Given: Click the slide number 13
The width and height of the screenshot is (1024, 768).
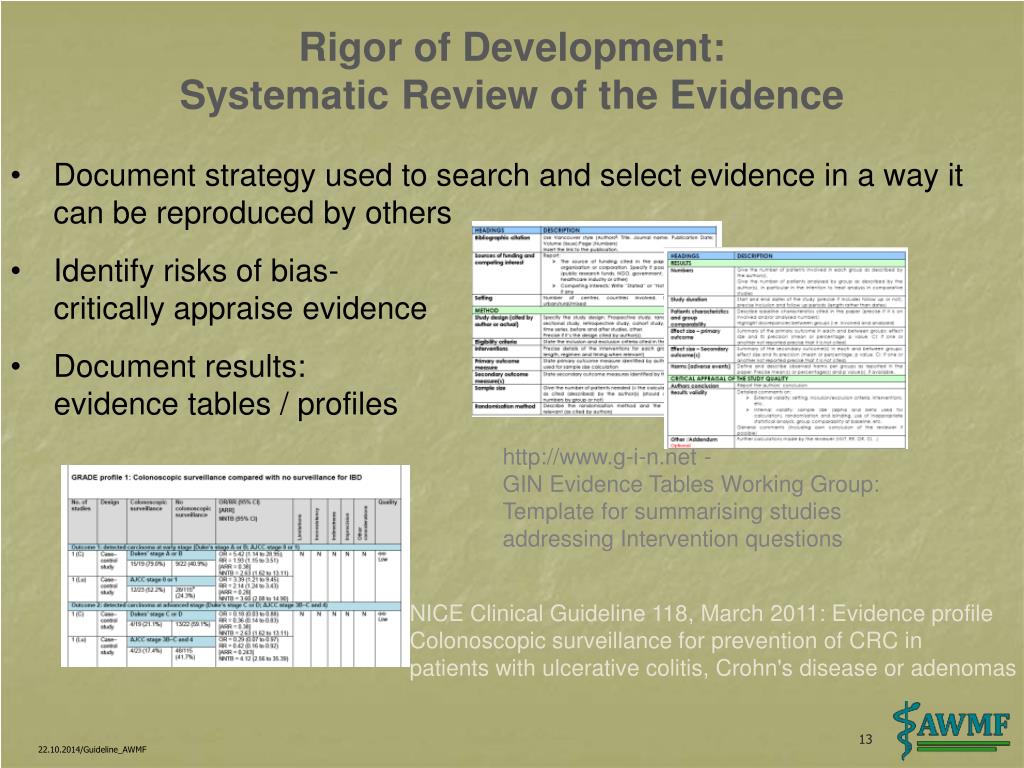Looking at the screenshot, I should [x=865, y=739].
